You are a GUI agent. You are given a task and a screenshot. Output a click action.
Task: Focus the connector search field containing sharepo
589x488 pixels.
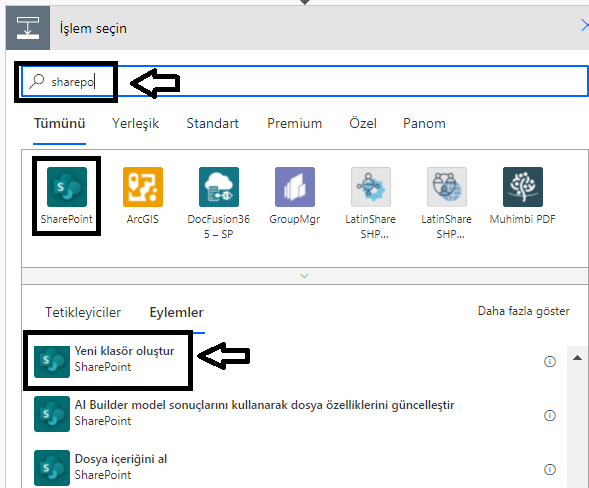(304, 81)
